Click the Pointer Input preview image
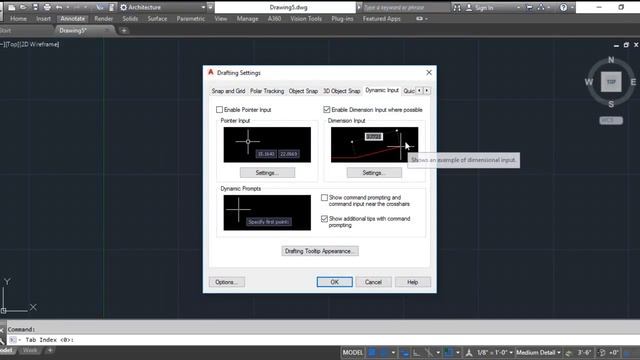Screen dimensions: 640x360 (x=267, y=145)
